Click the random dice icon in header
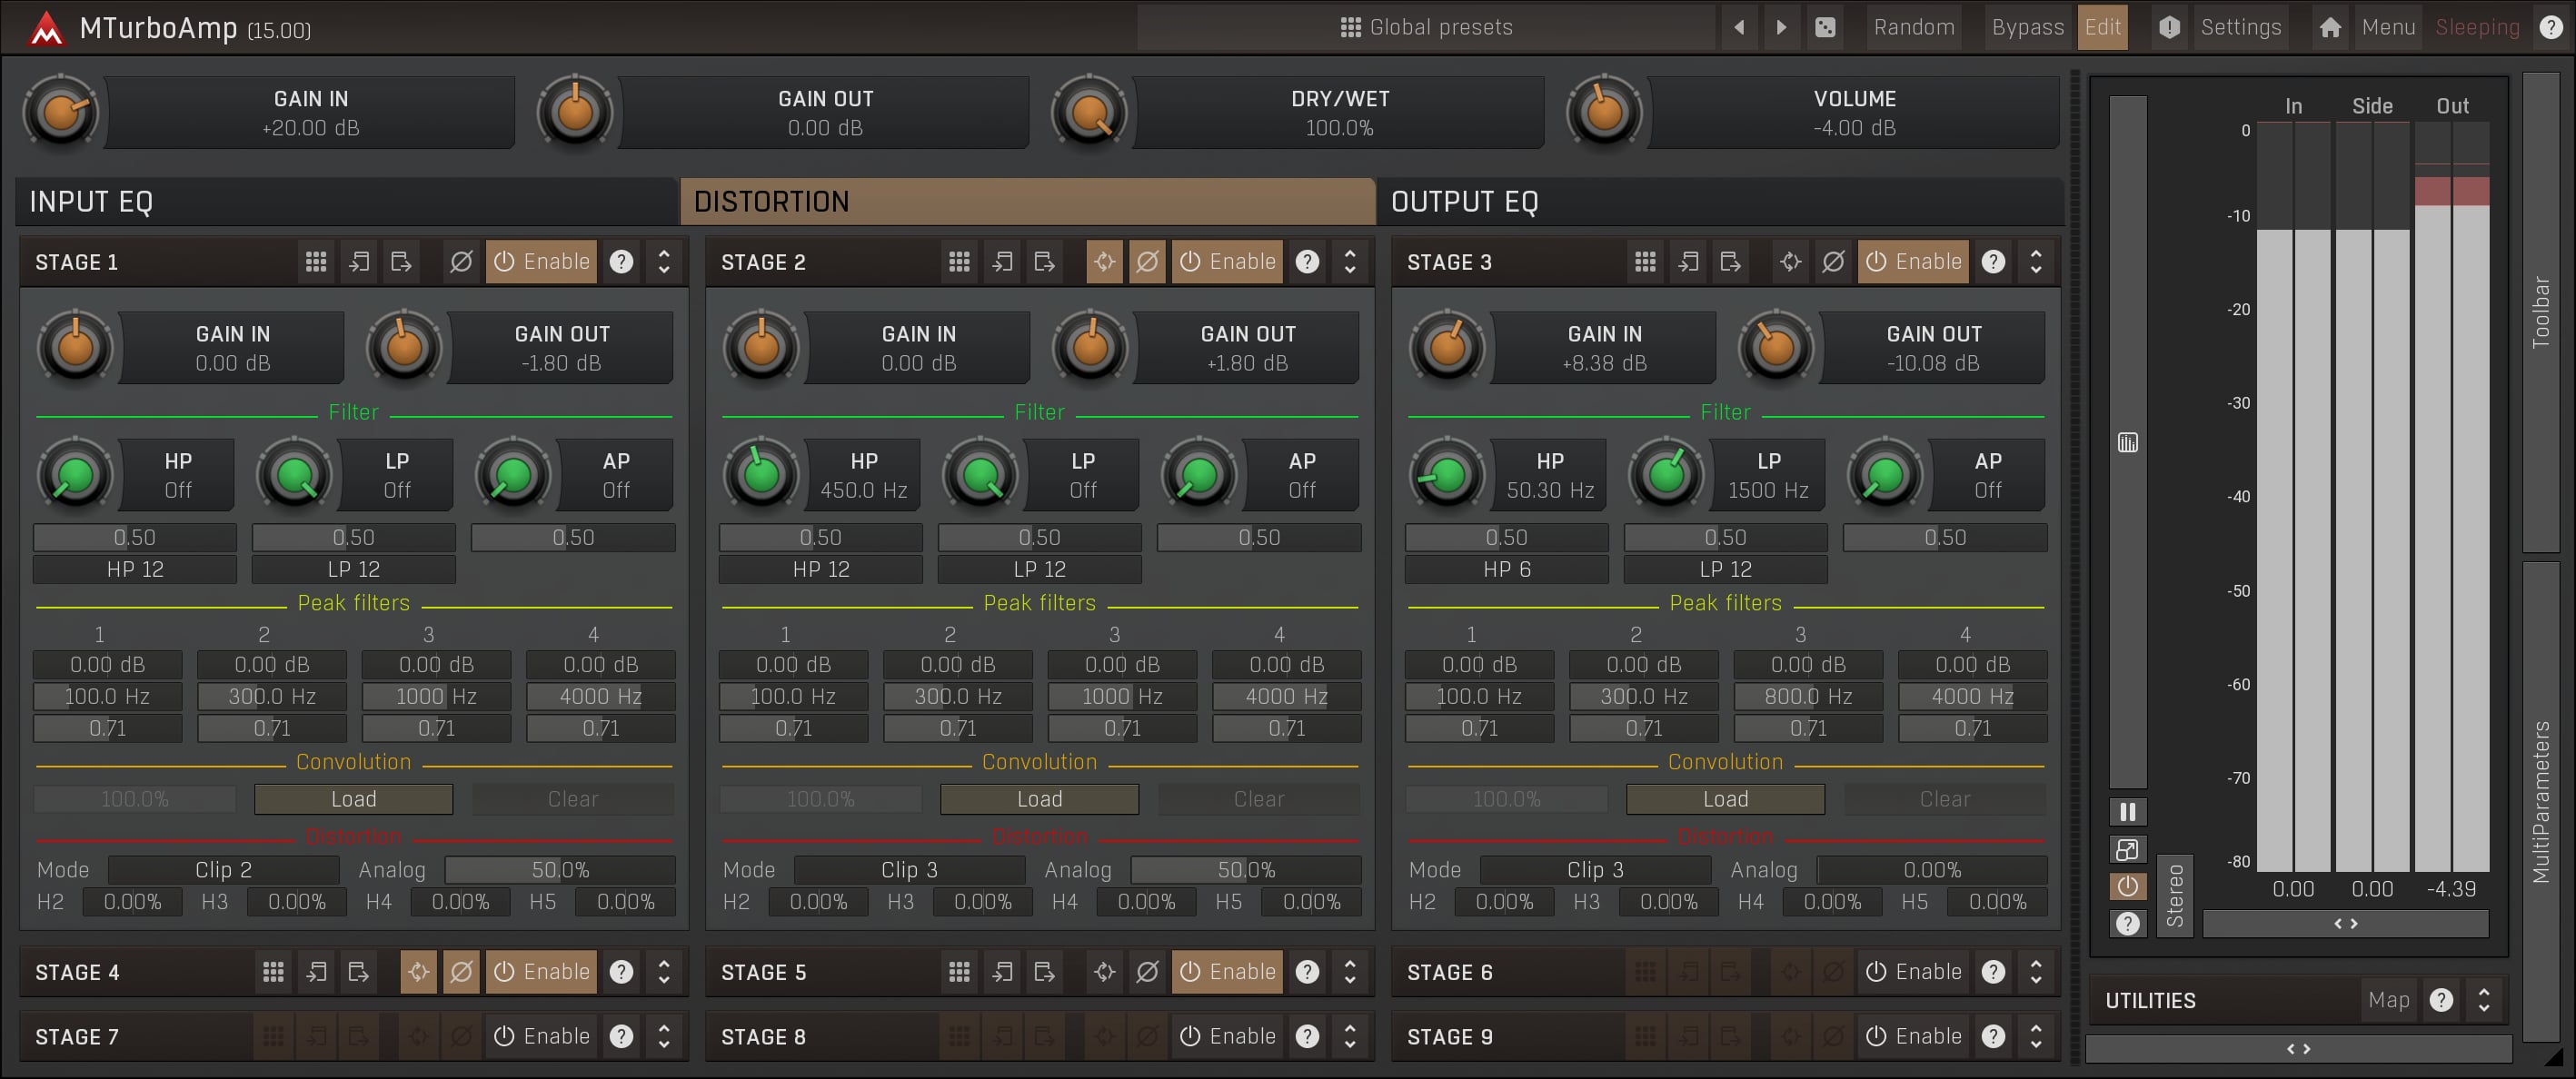The image size is (2576, 1079). coord(1825,28)
